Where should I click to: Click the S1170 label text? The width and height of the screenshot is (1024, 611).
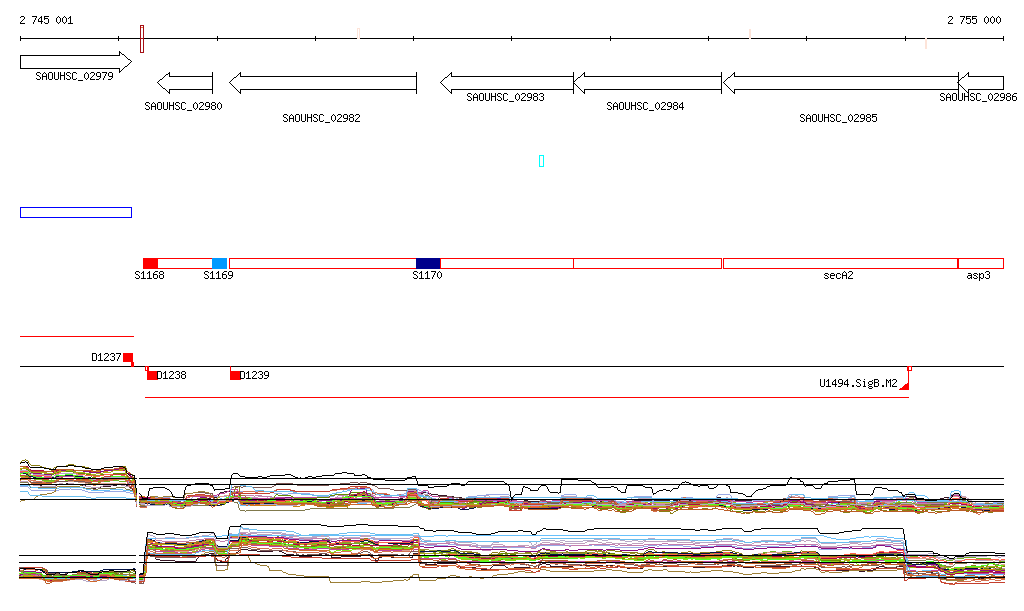(x=427, y=275)
